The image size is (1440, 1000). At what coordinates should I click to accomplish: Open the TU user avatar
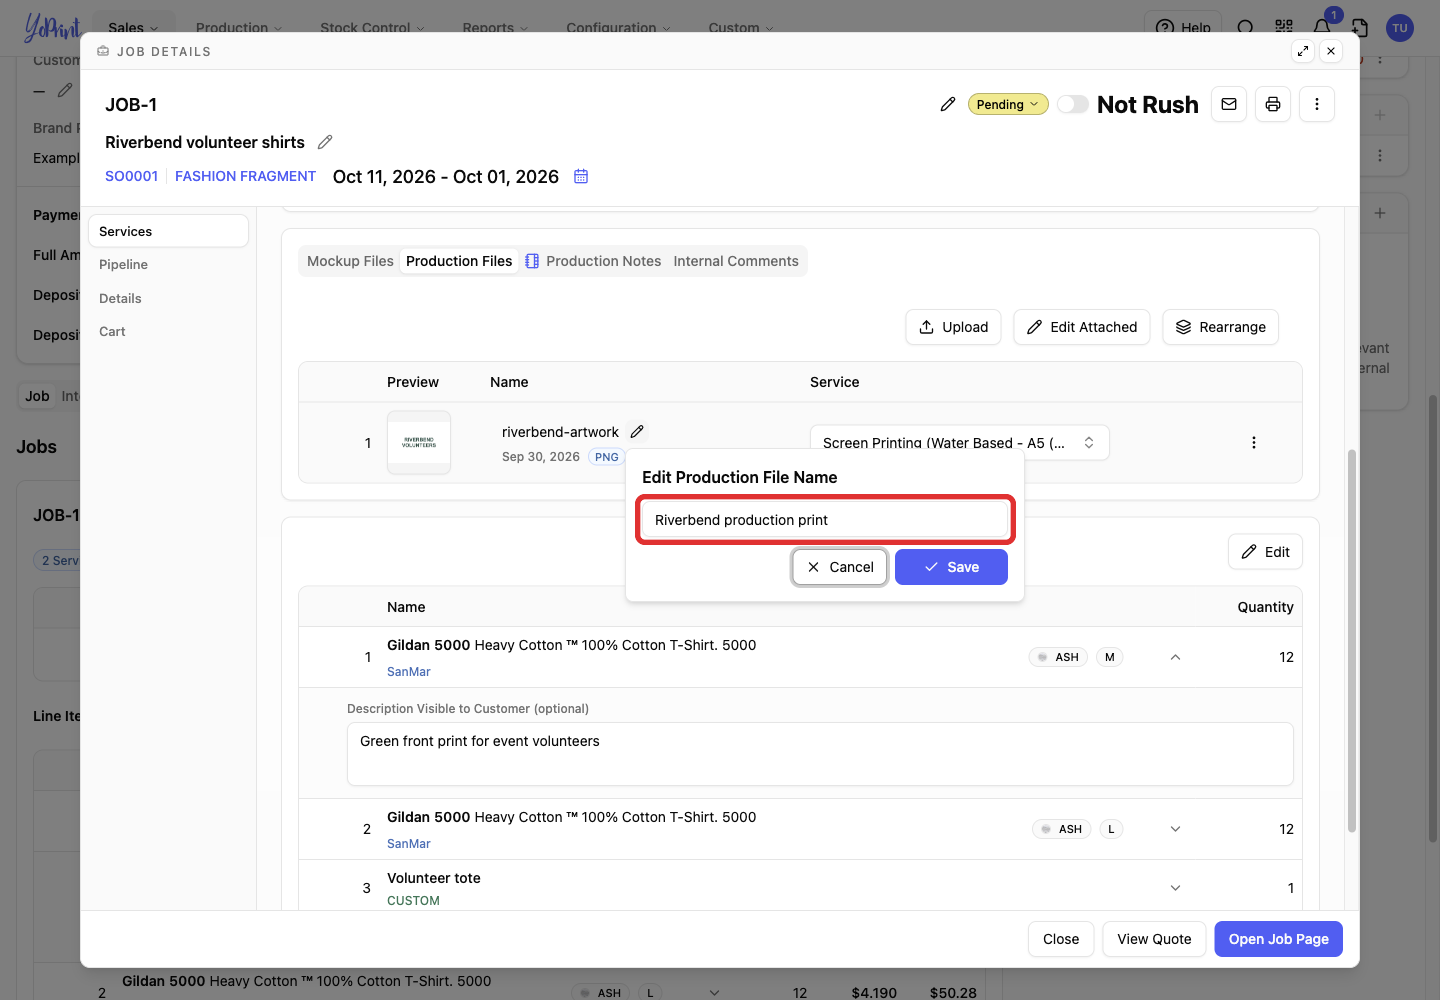pyautogui.click(x=1400, y=28)
